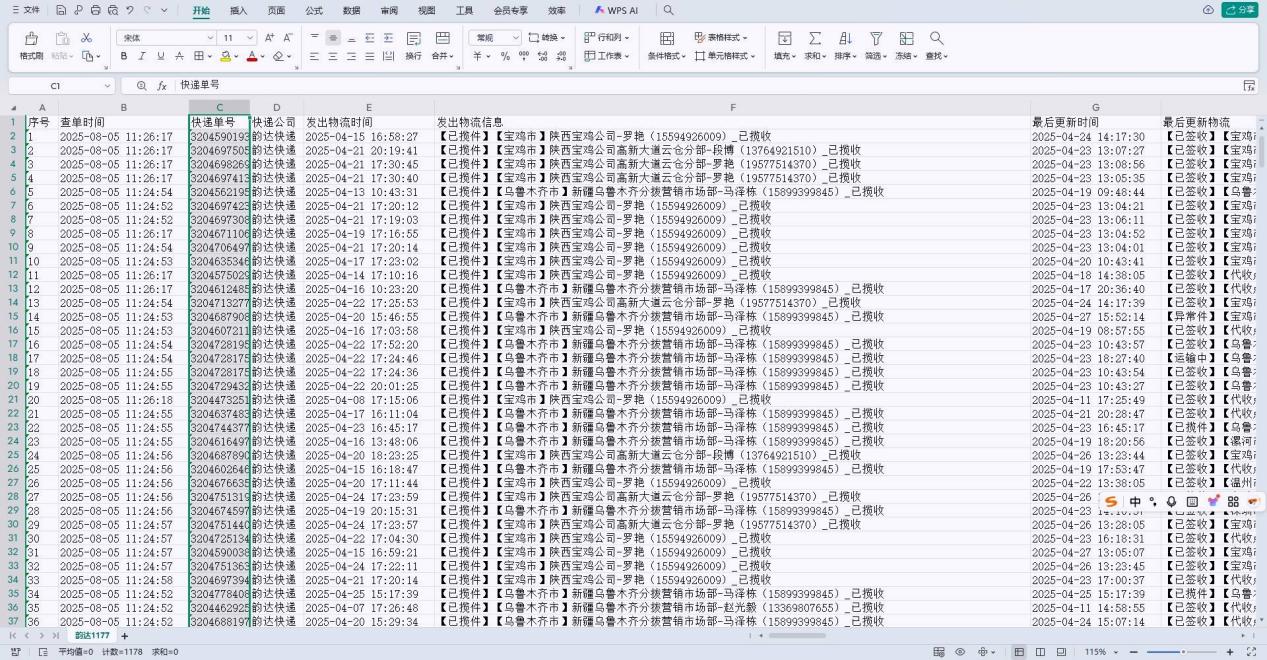This screenshot has width=1267, height=660.
Task: Open WPS AI assistant
Action: tap(616, 10)
